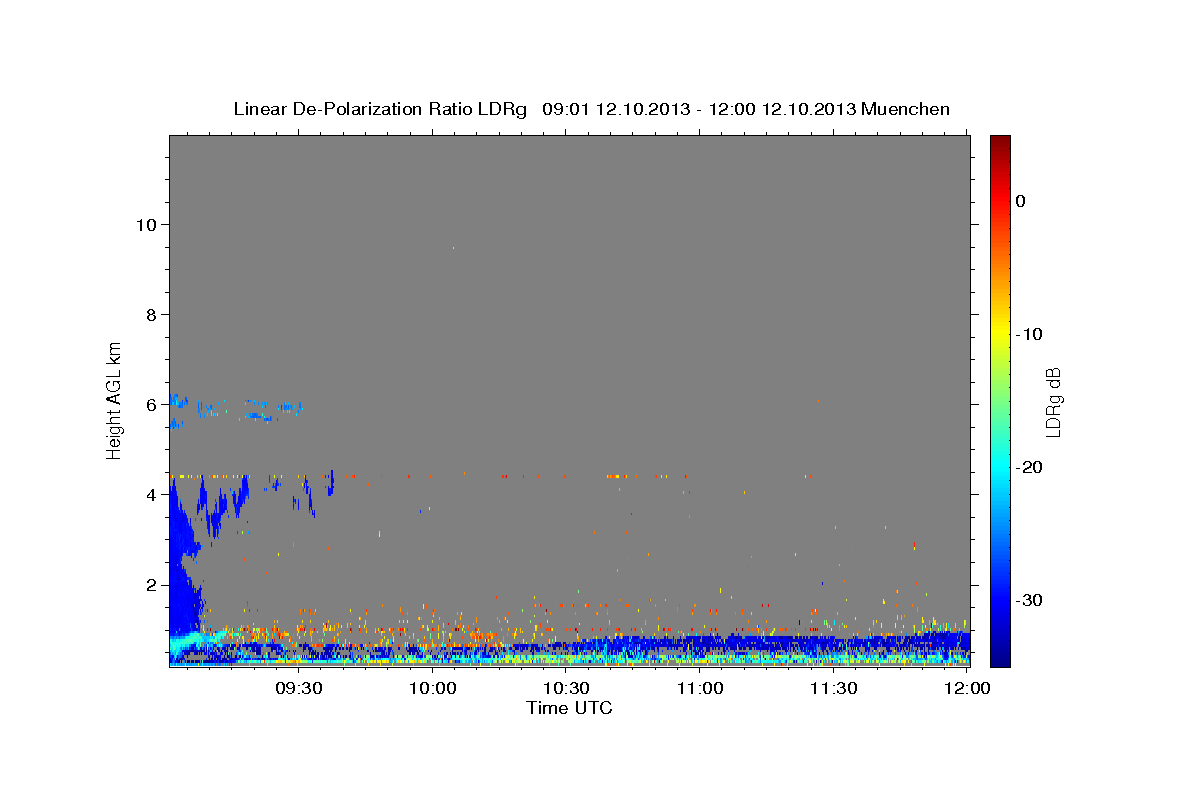Click the dark red top of the colorbar
The height and width of the screenshot is (800, 1200).
click(1000, 143)
